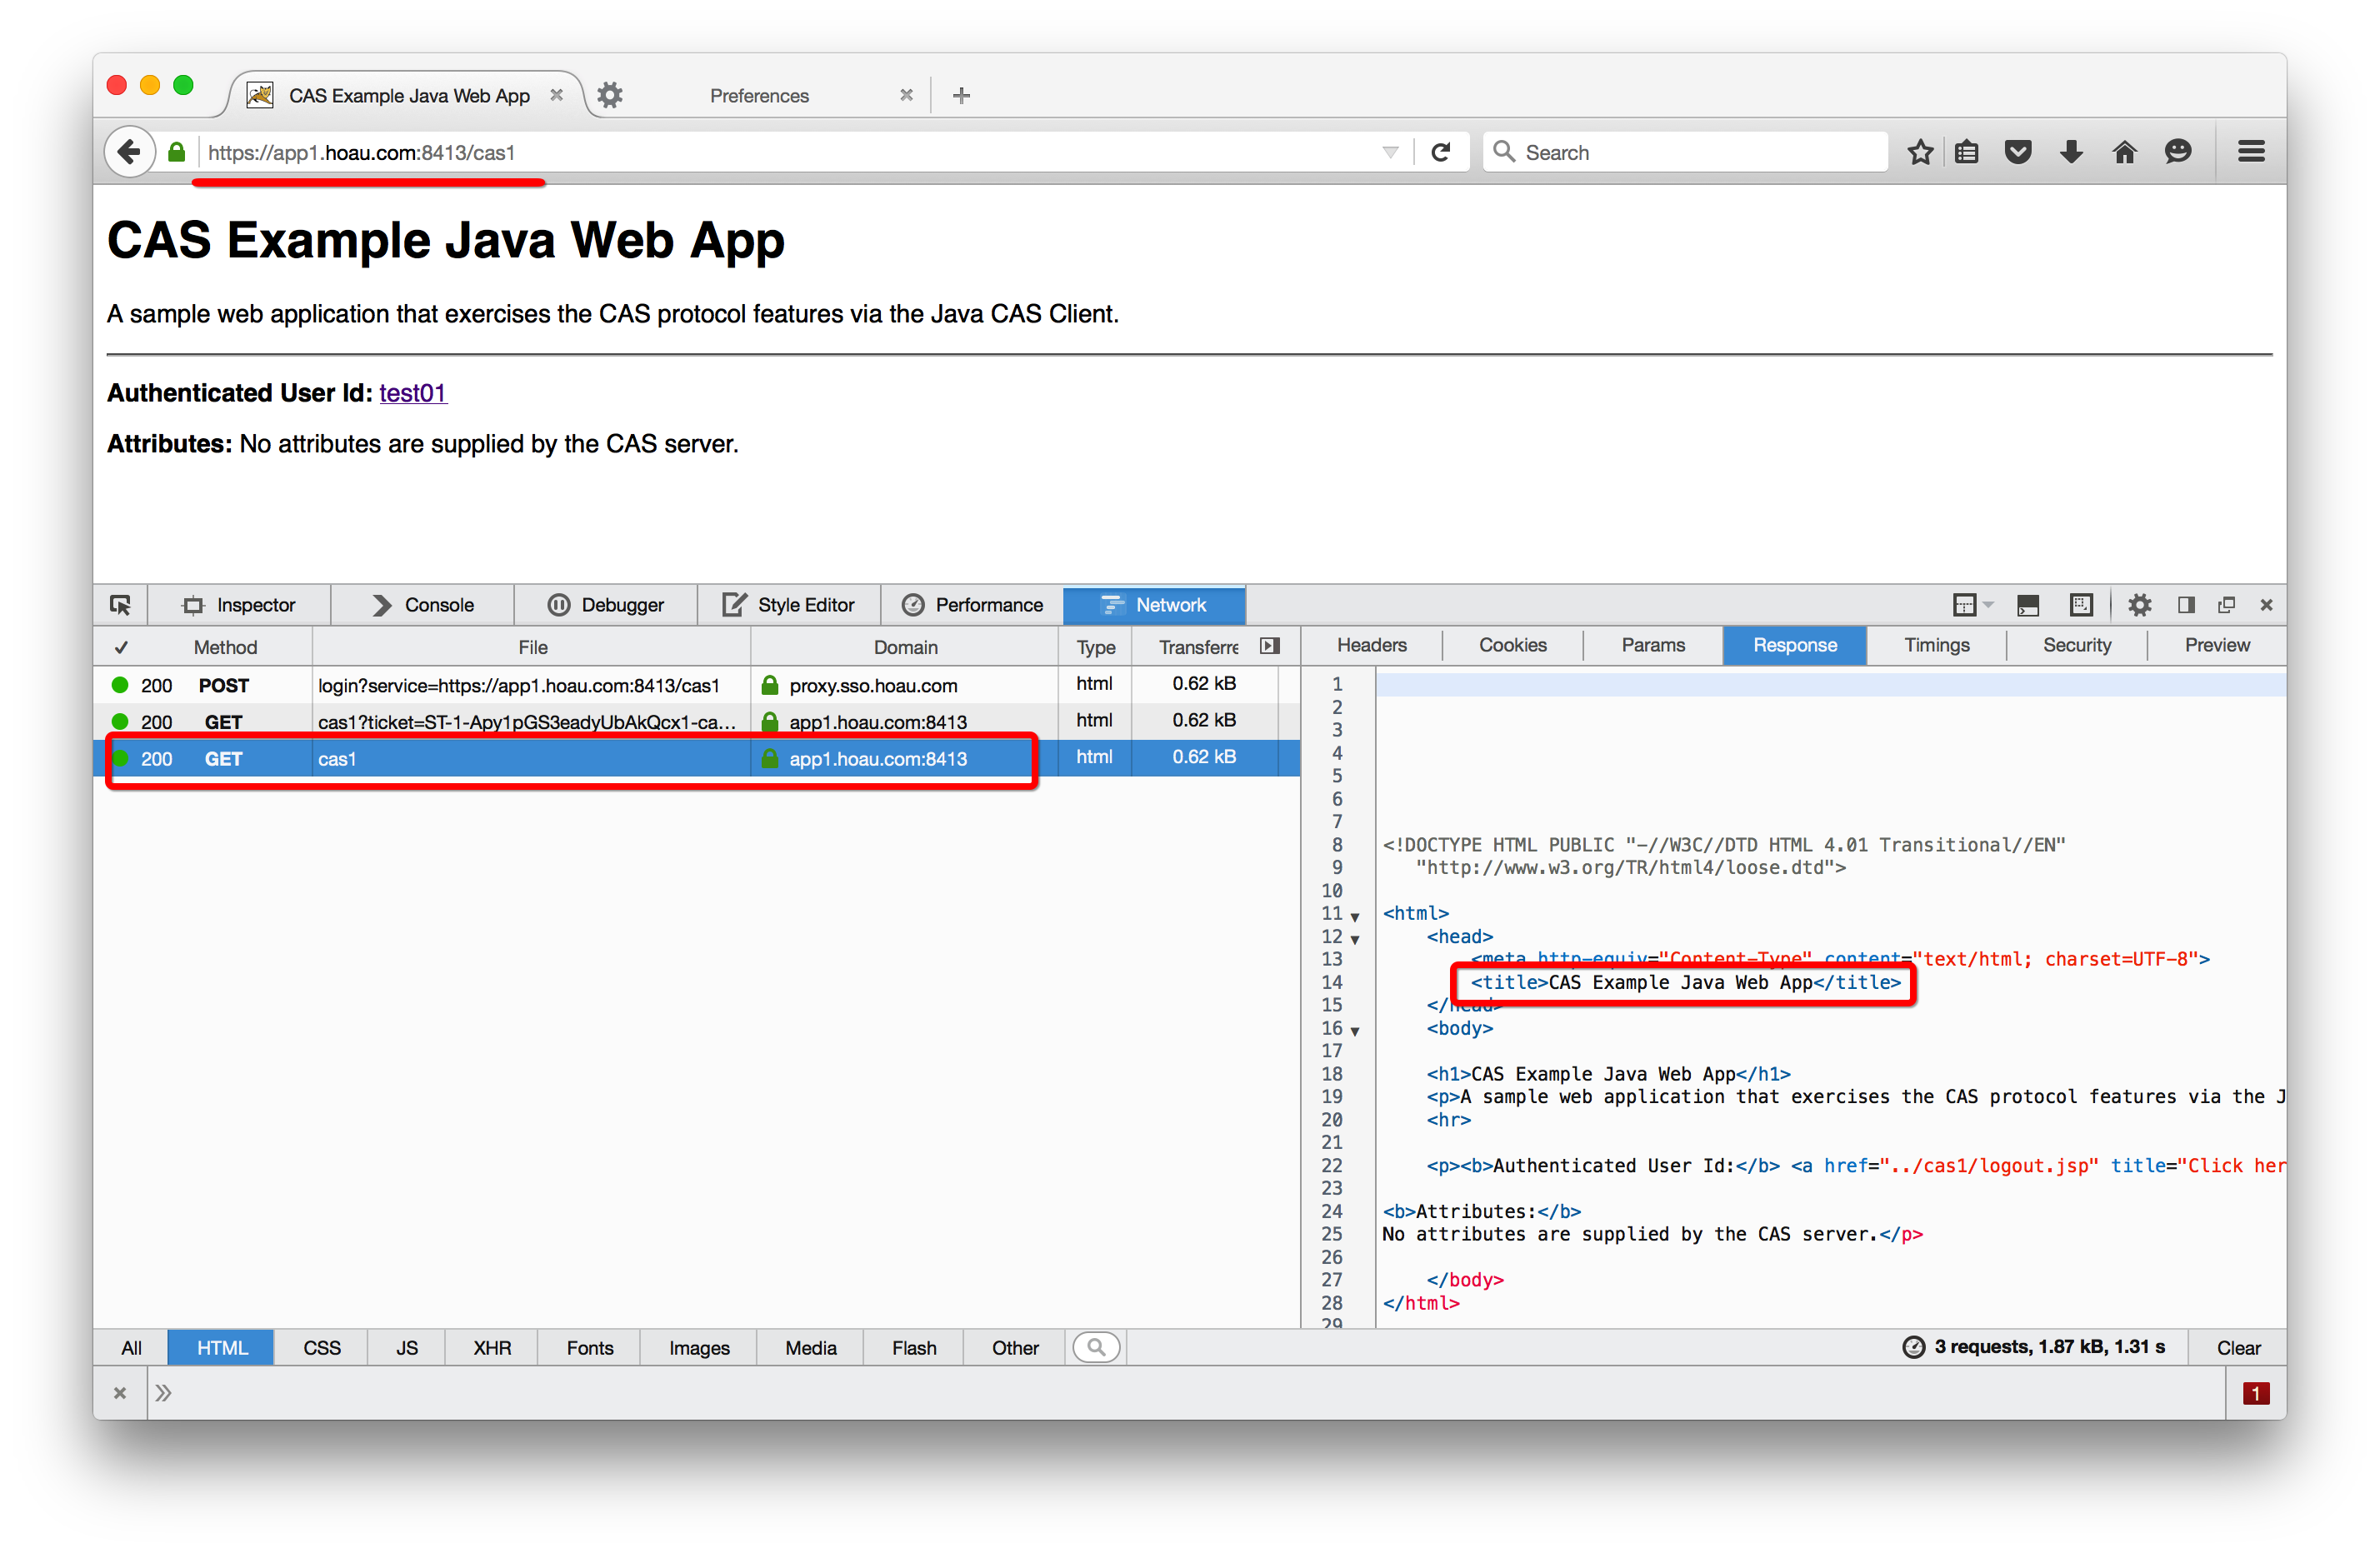
Task: Toggle the Images request filter
Action: (699, 1347)
